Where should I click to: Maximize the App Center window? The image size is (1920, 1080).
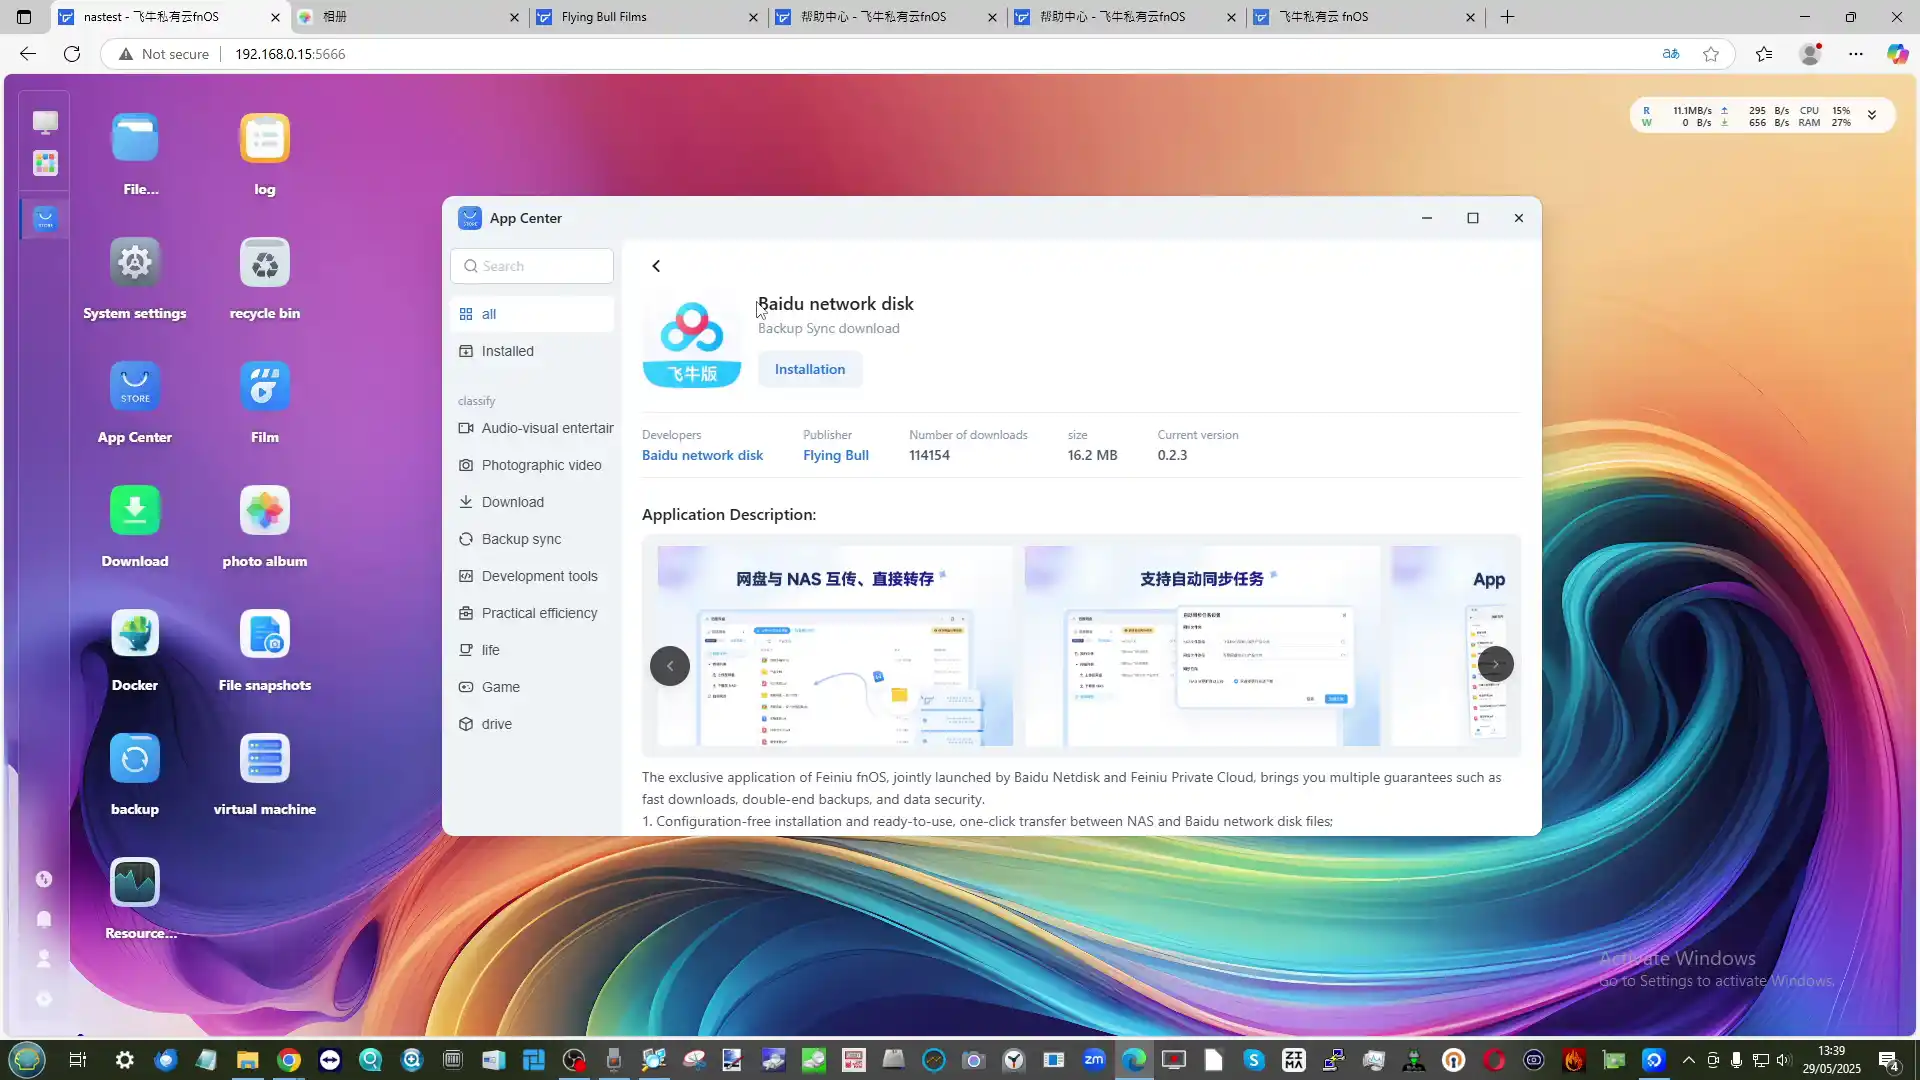point(1473,218)
